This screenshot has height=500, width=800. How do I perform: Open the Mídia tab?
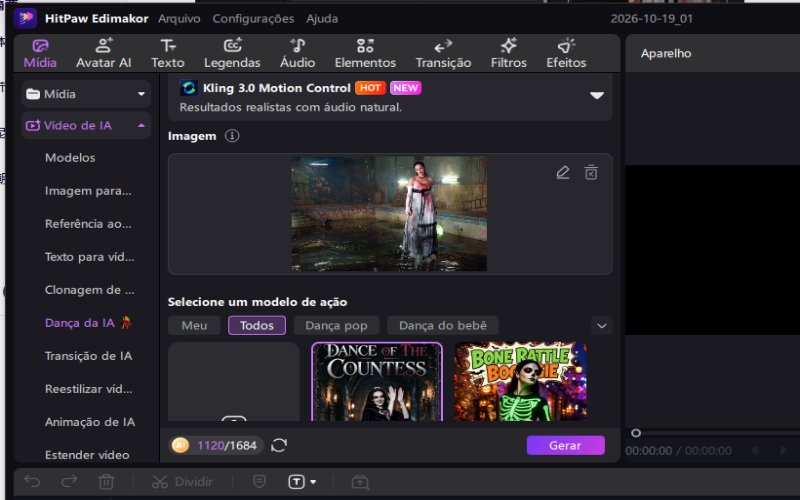pyautogui.click(x=40, y=54)
